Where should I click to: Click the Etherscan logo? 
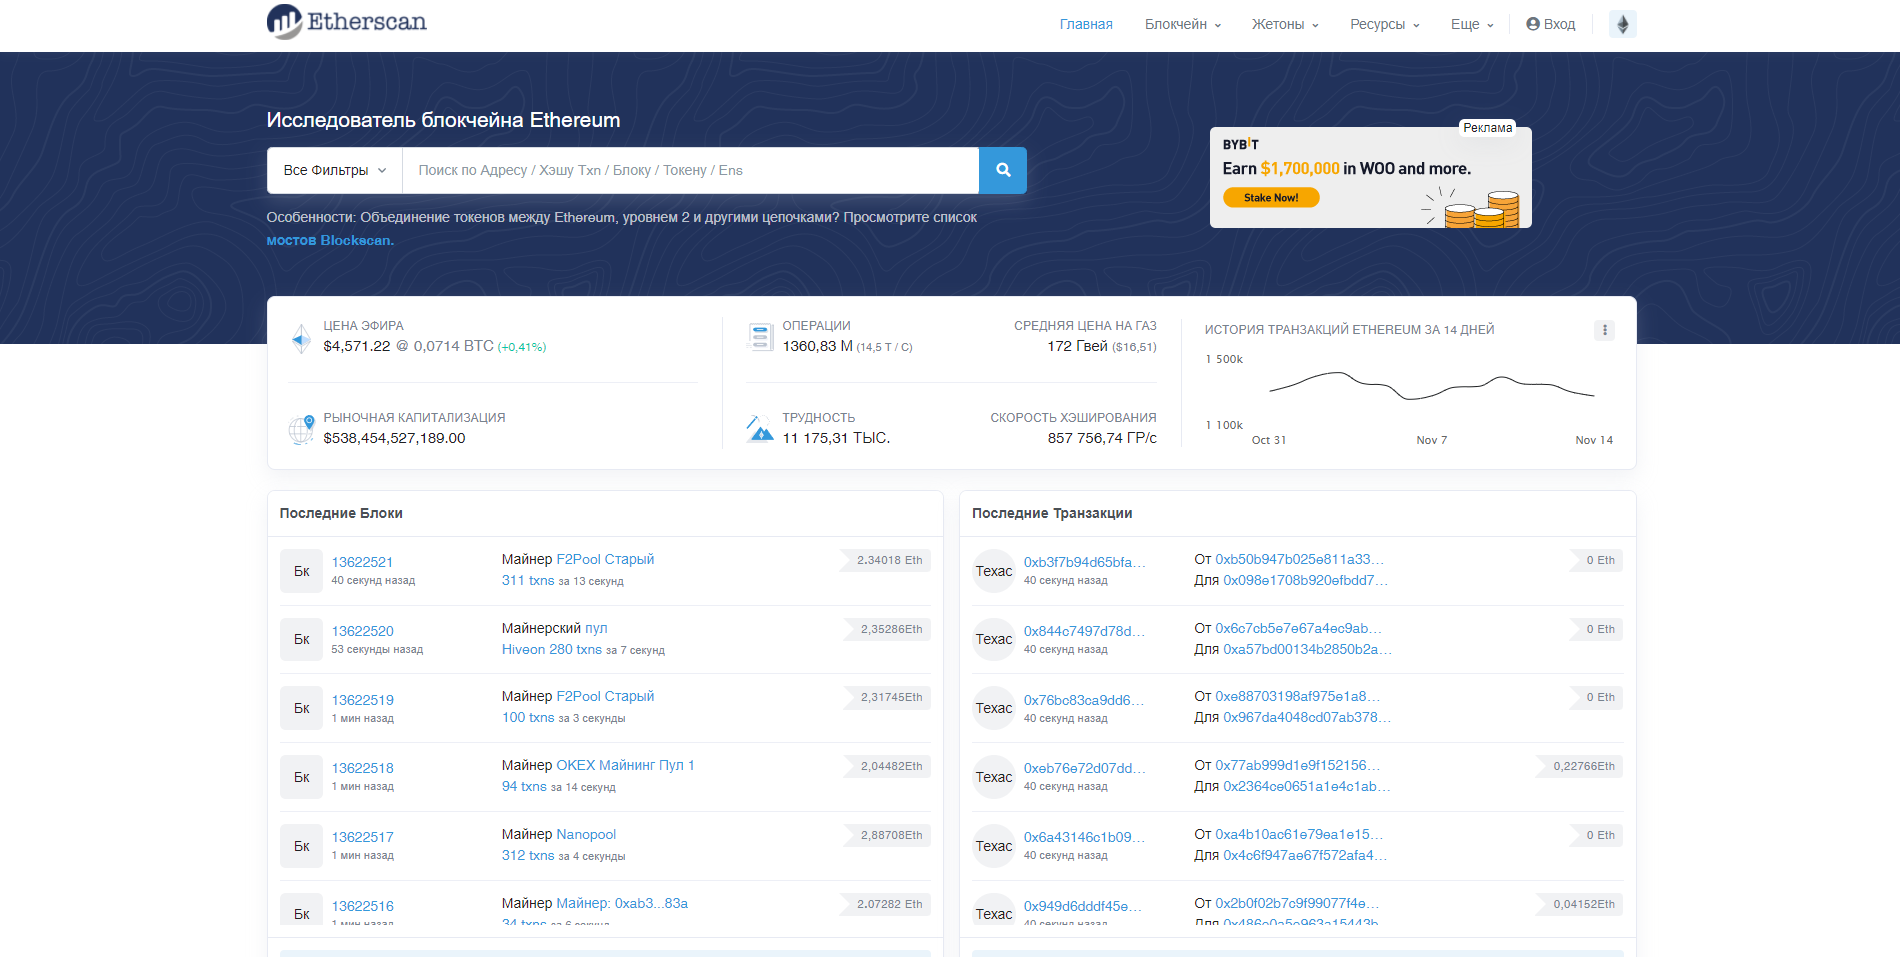click(x=346, y=22)
